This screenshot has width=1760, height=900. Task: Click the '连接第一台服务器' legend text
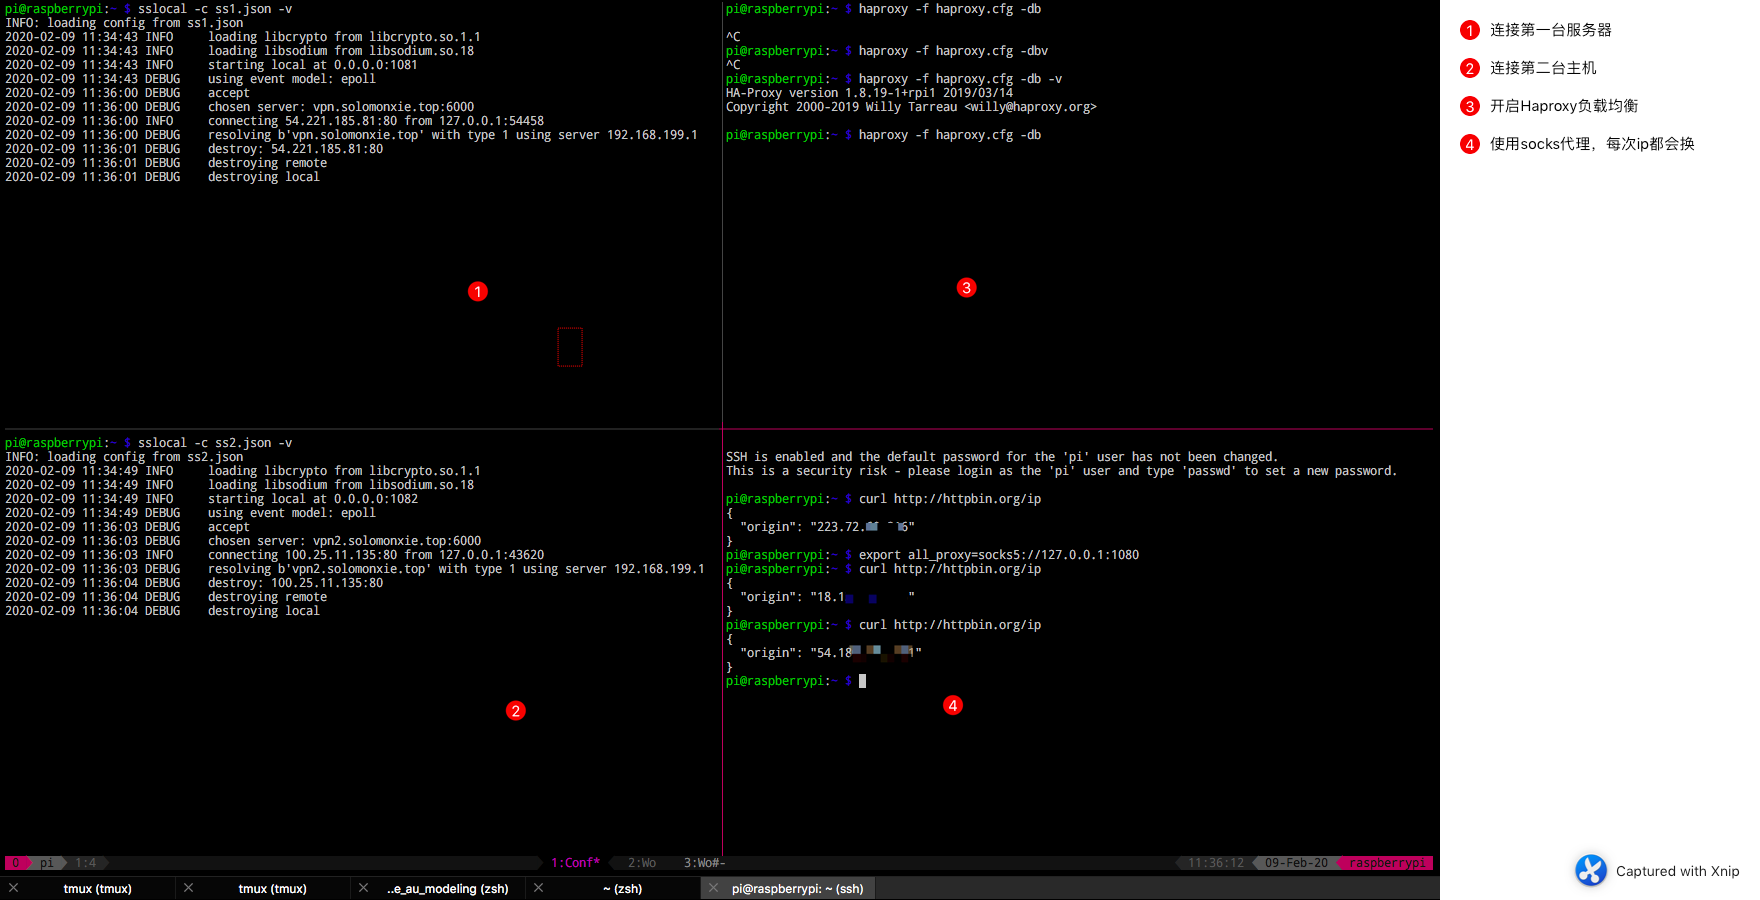pyautogui.click(x=1550, y=30)
